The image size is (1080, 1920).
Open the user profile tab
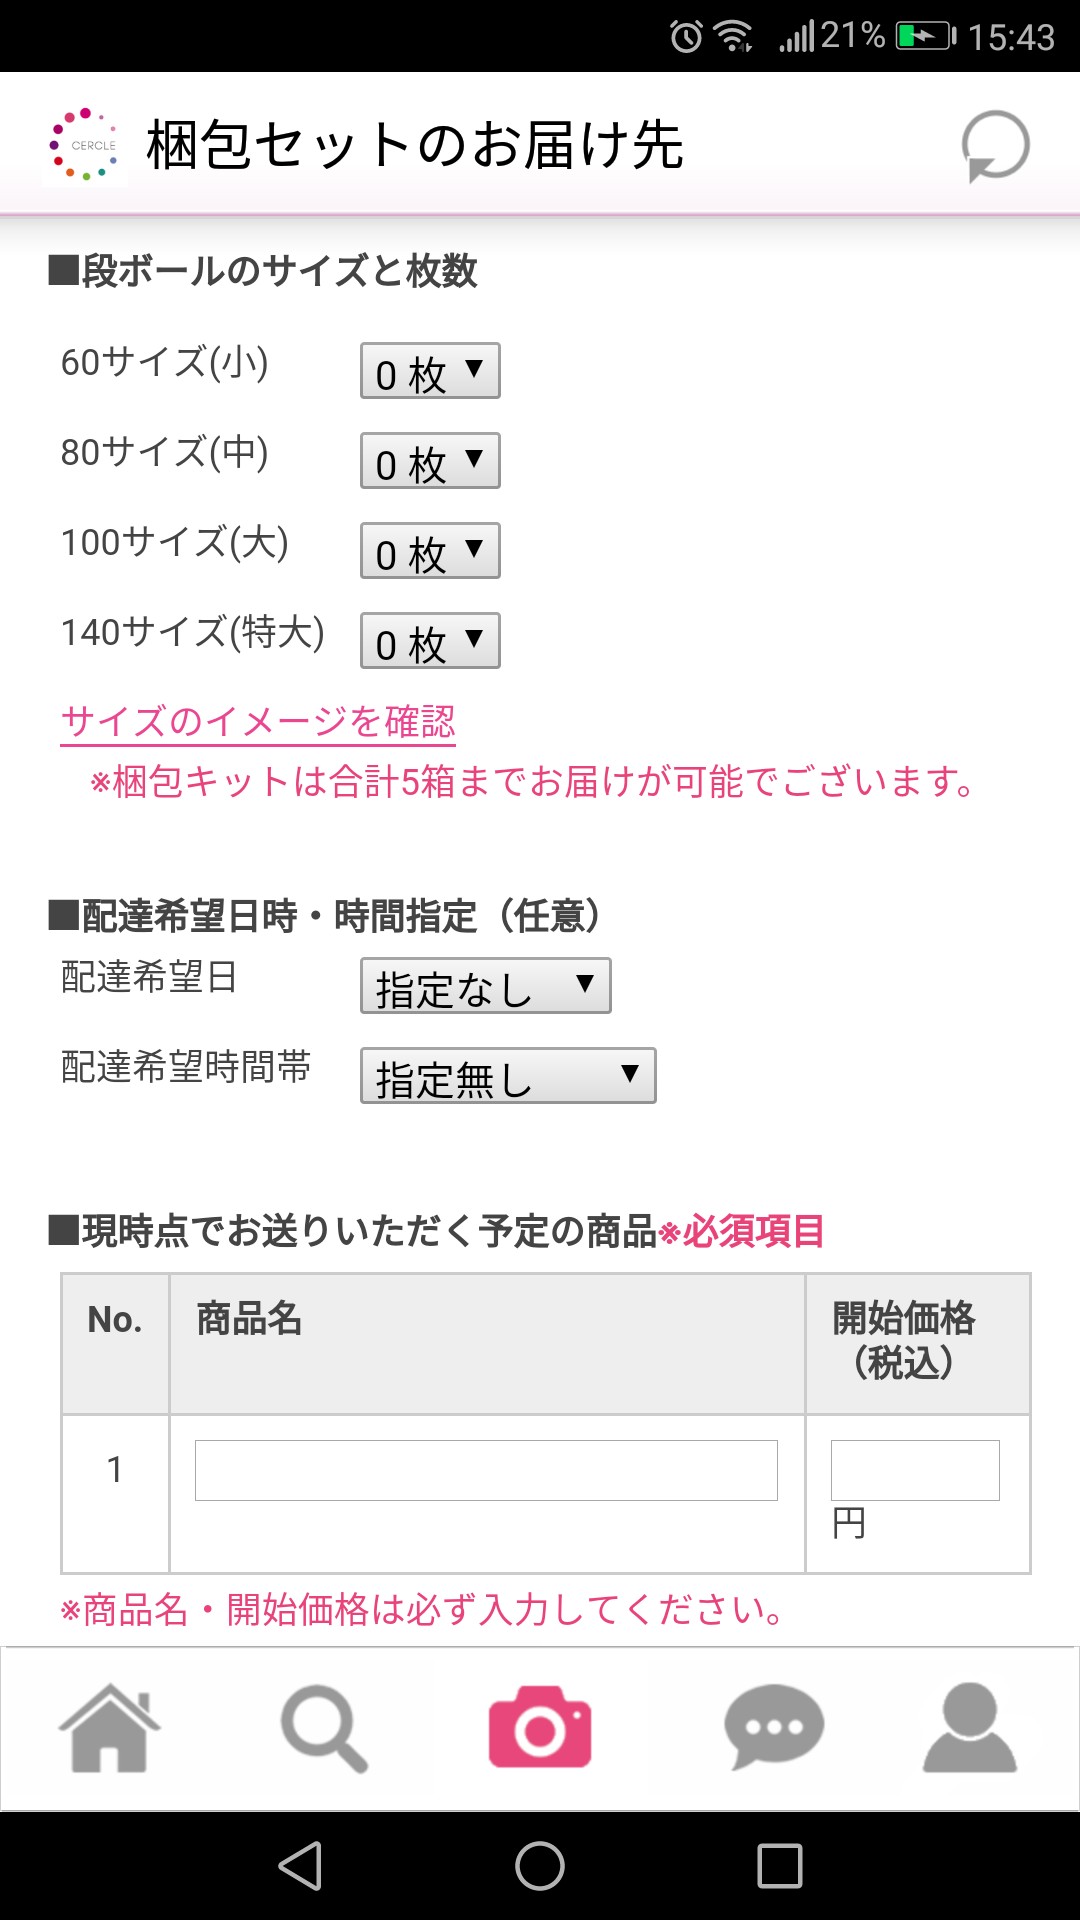tap(969, 1728)
